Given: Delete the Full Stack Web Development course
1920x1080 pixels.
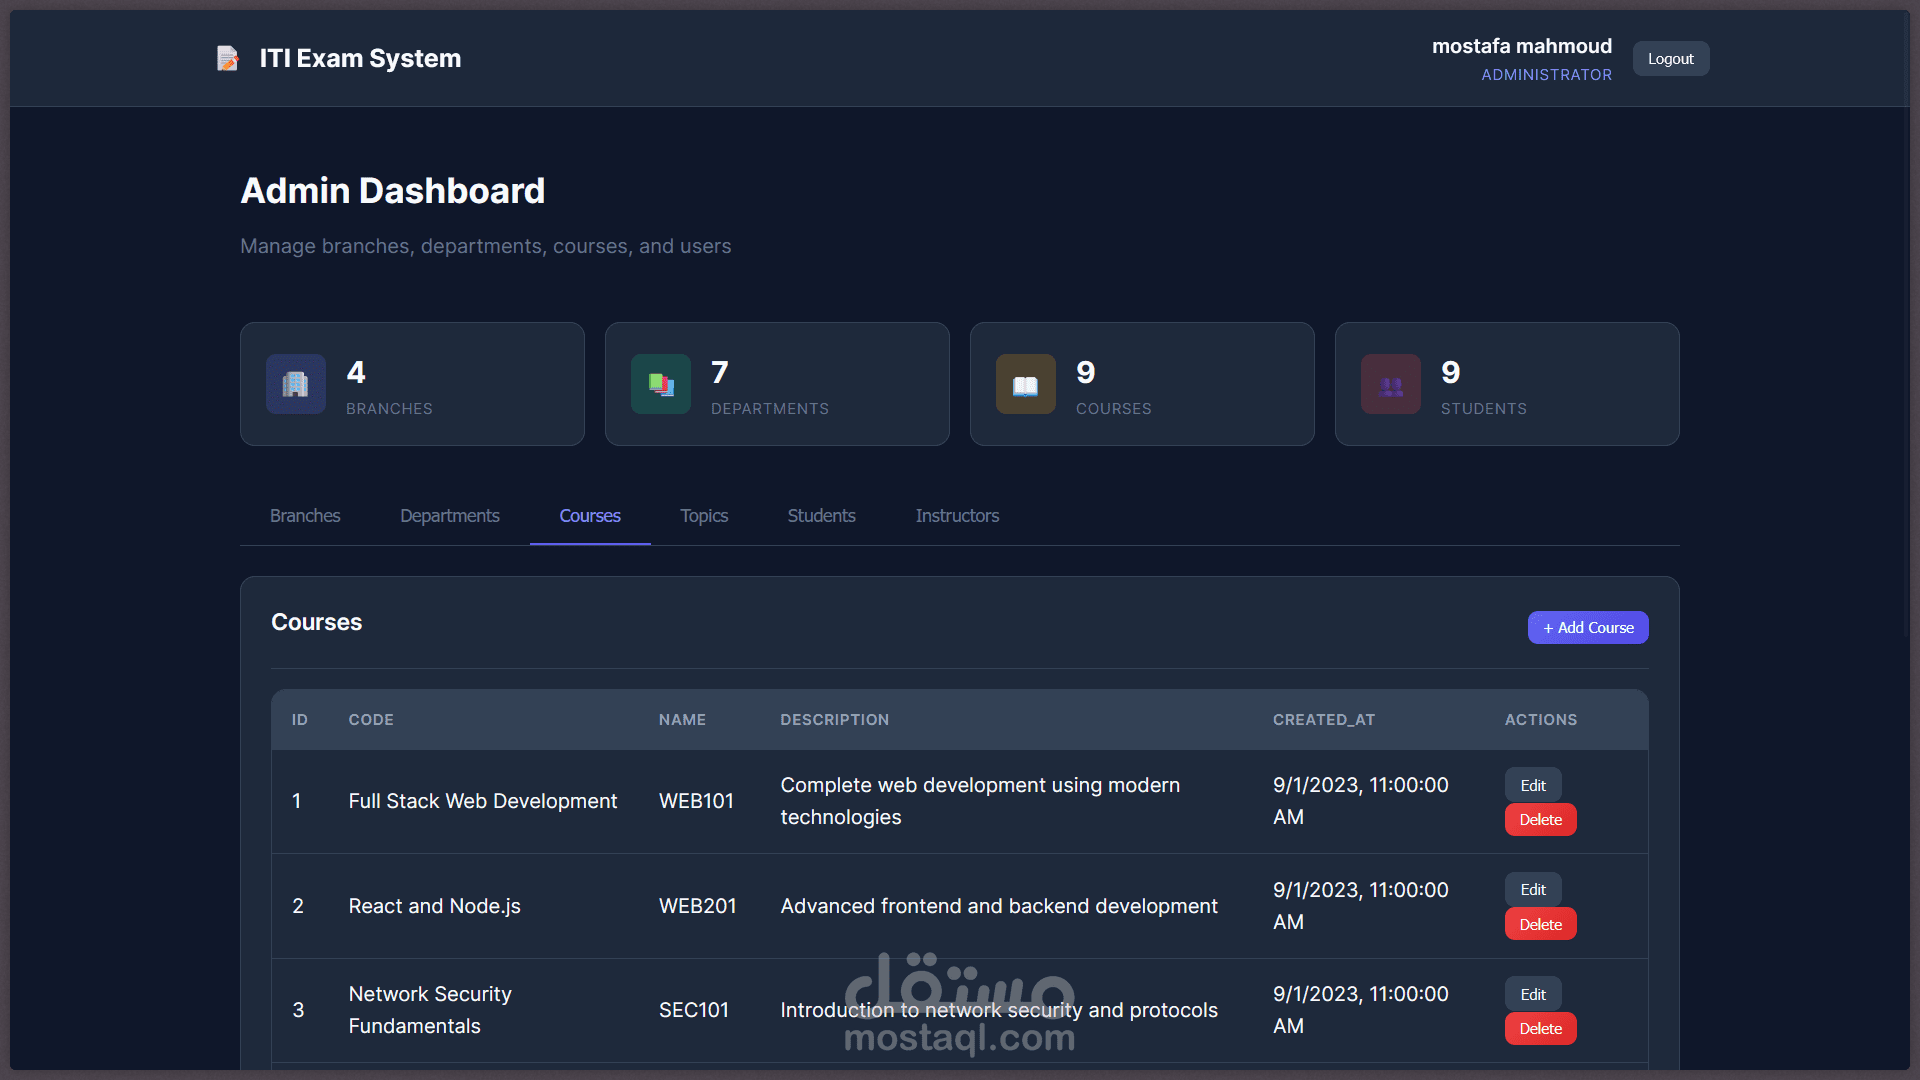Looking at the screenshot, I should [x=1540, y=820].
